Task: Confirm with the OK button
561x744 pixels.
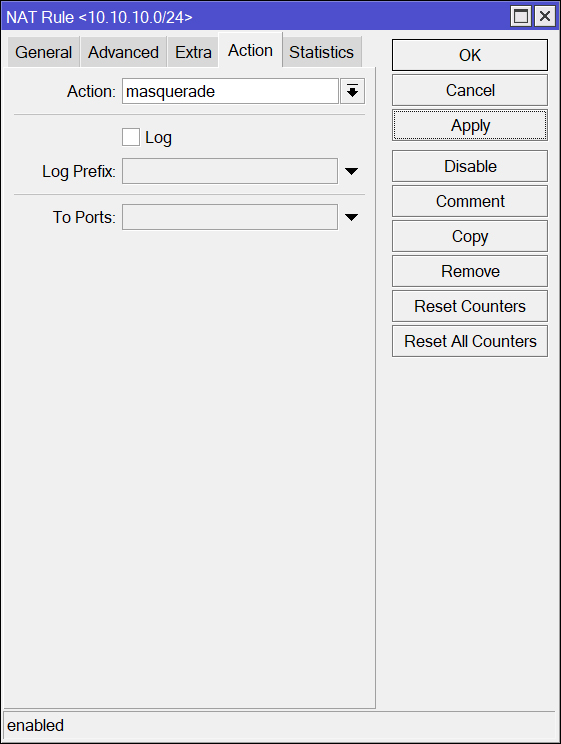Action: (470, 55)
